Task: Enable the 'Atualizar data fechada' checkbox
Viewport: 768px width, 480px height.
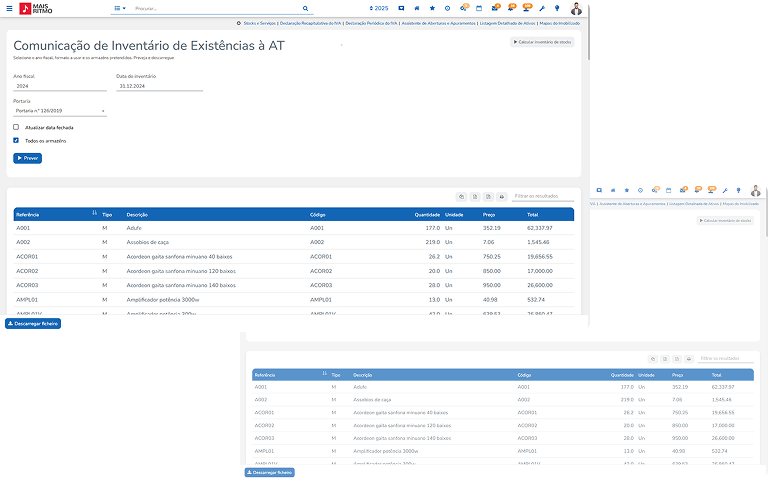Action: [x=16, y=127]
